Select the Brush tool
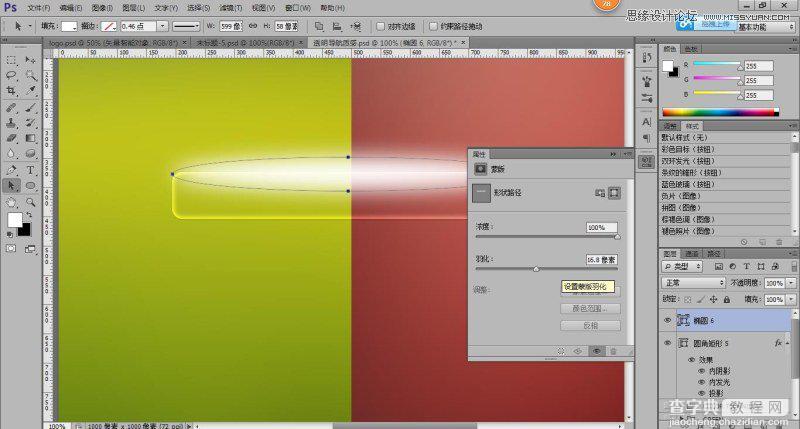 pyautogui.click(x=31, y=108)
